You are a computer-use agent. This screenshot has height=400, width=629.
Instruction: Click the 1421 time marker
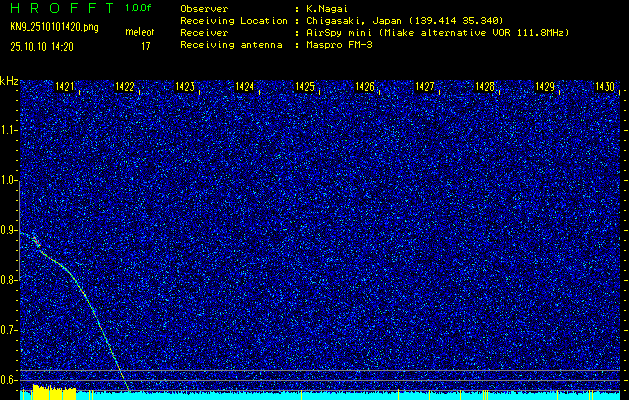coord(66,87)
